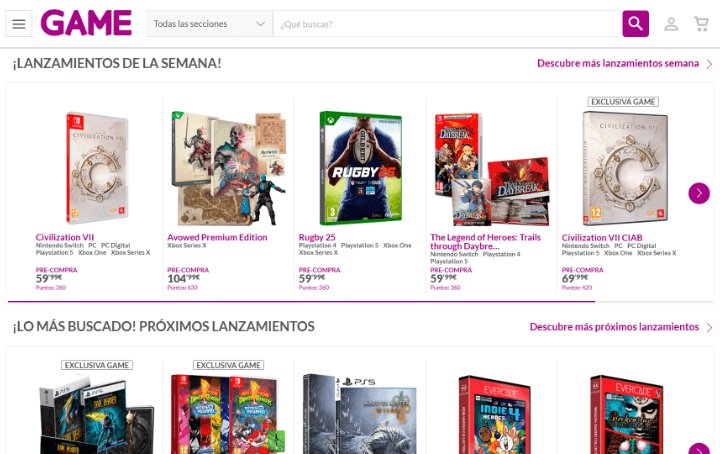Click the GAME logo
720x454 pixels.
point(86,23)
